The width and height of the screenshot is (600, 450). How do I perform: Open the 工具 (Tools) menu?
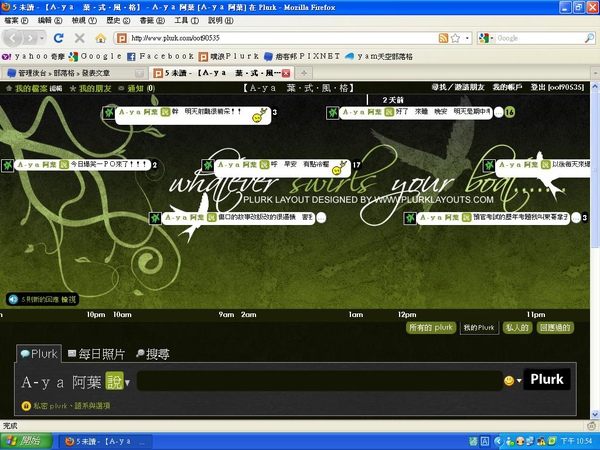(x=186, y=21)
